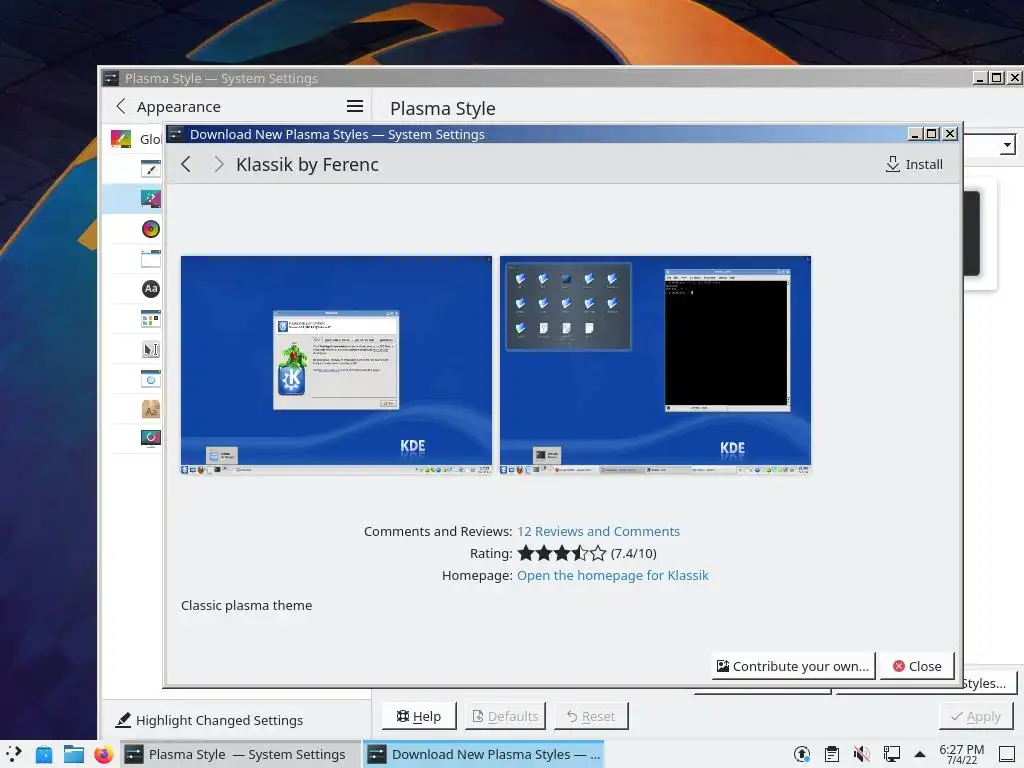
Task: Show the desktop using the taskbar corner button
Action: [x=1007, y=754]
